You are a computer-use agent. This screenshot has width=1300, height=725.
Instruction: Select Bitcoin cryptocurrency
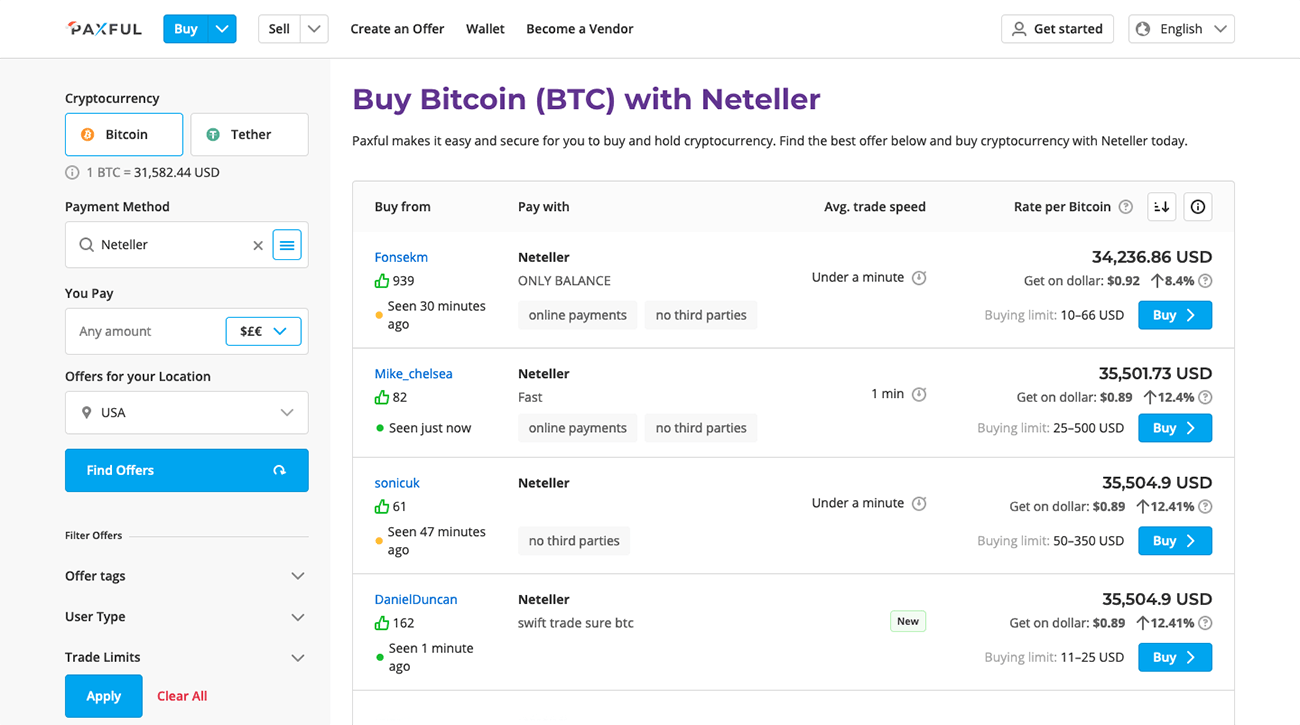124,134
